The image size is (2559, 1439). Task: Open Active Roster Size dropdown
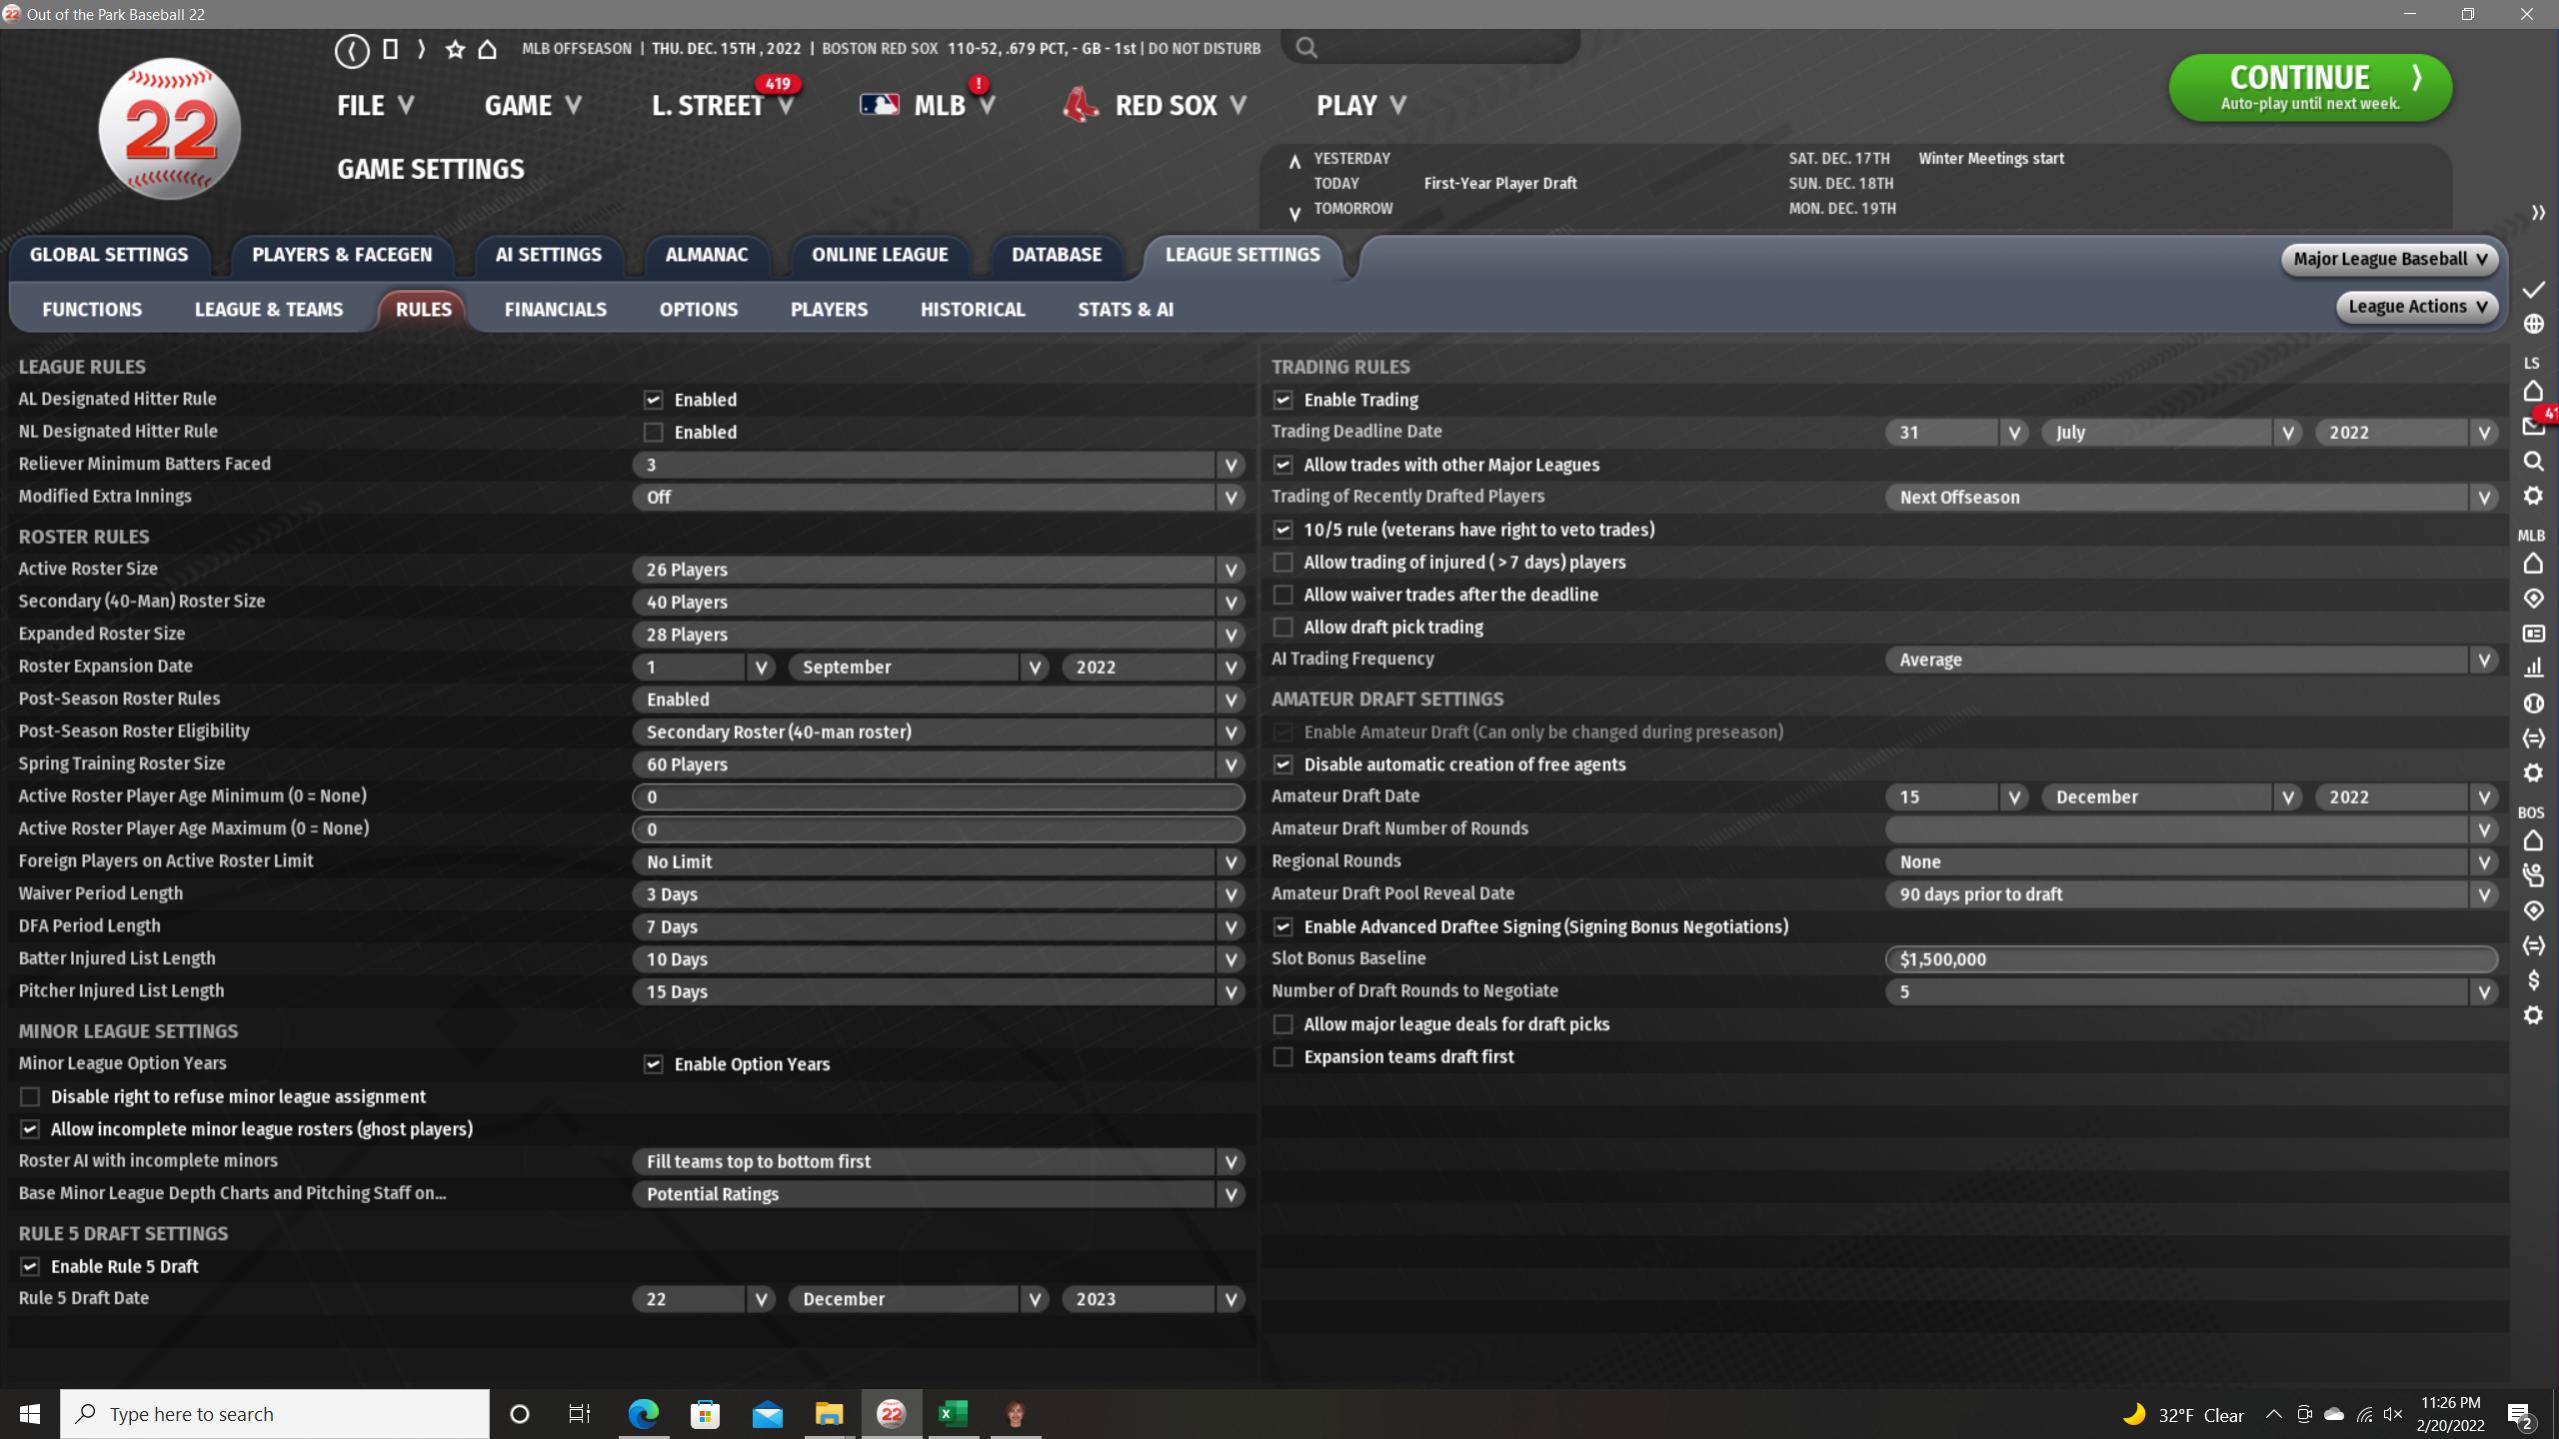coord(938,569)
